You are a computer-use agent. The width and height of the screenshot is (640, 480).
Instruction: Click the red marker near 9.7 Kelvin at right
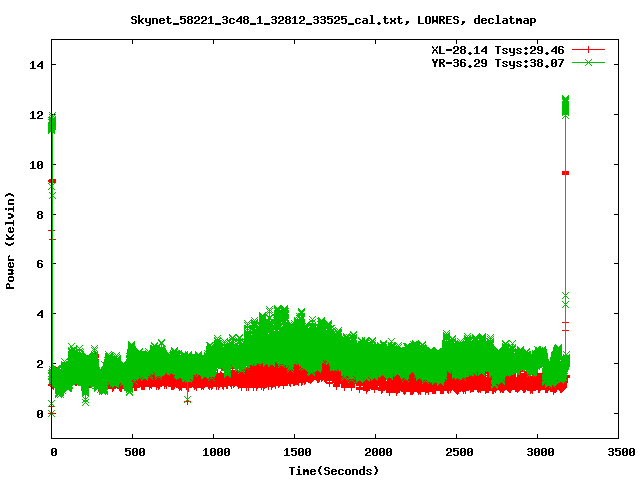pos(565,173)
